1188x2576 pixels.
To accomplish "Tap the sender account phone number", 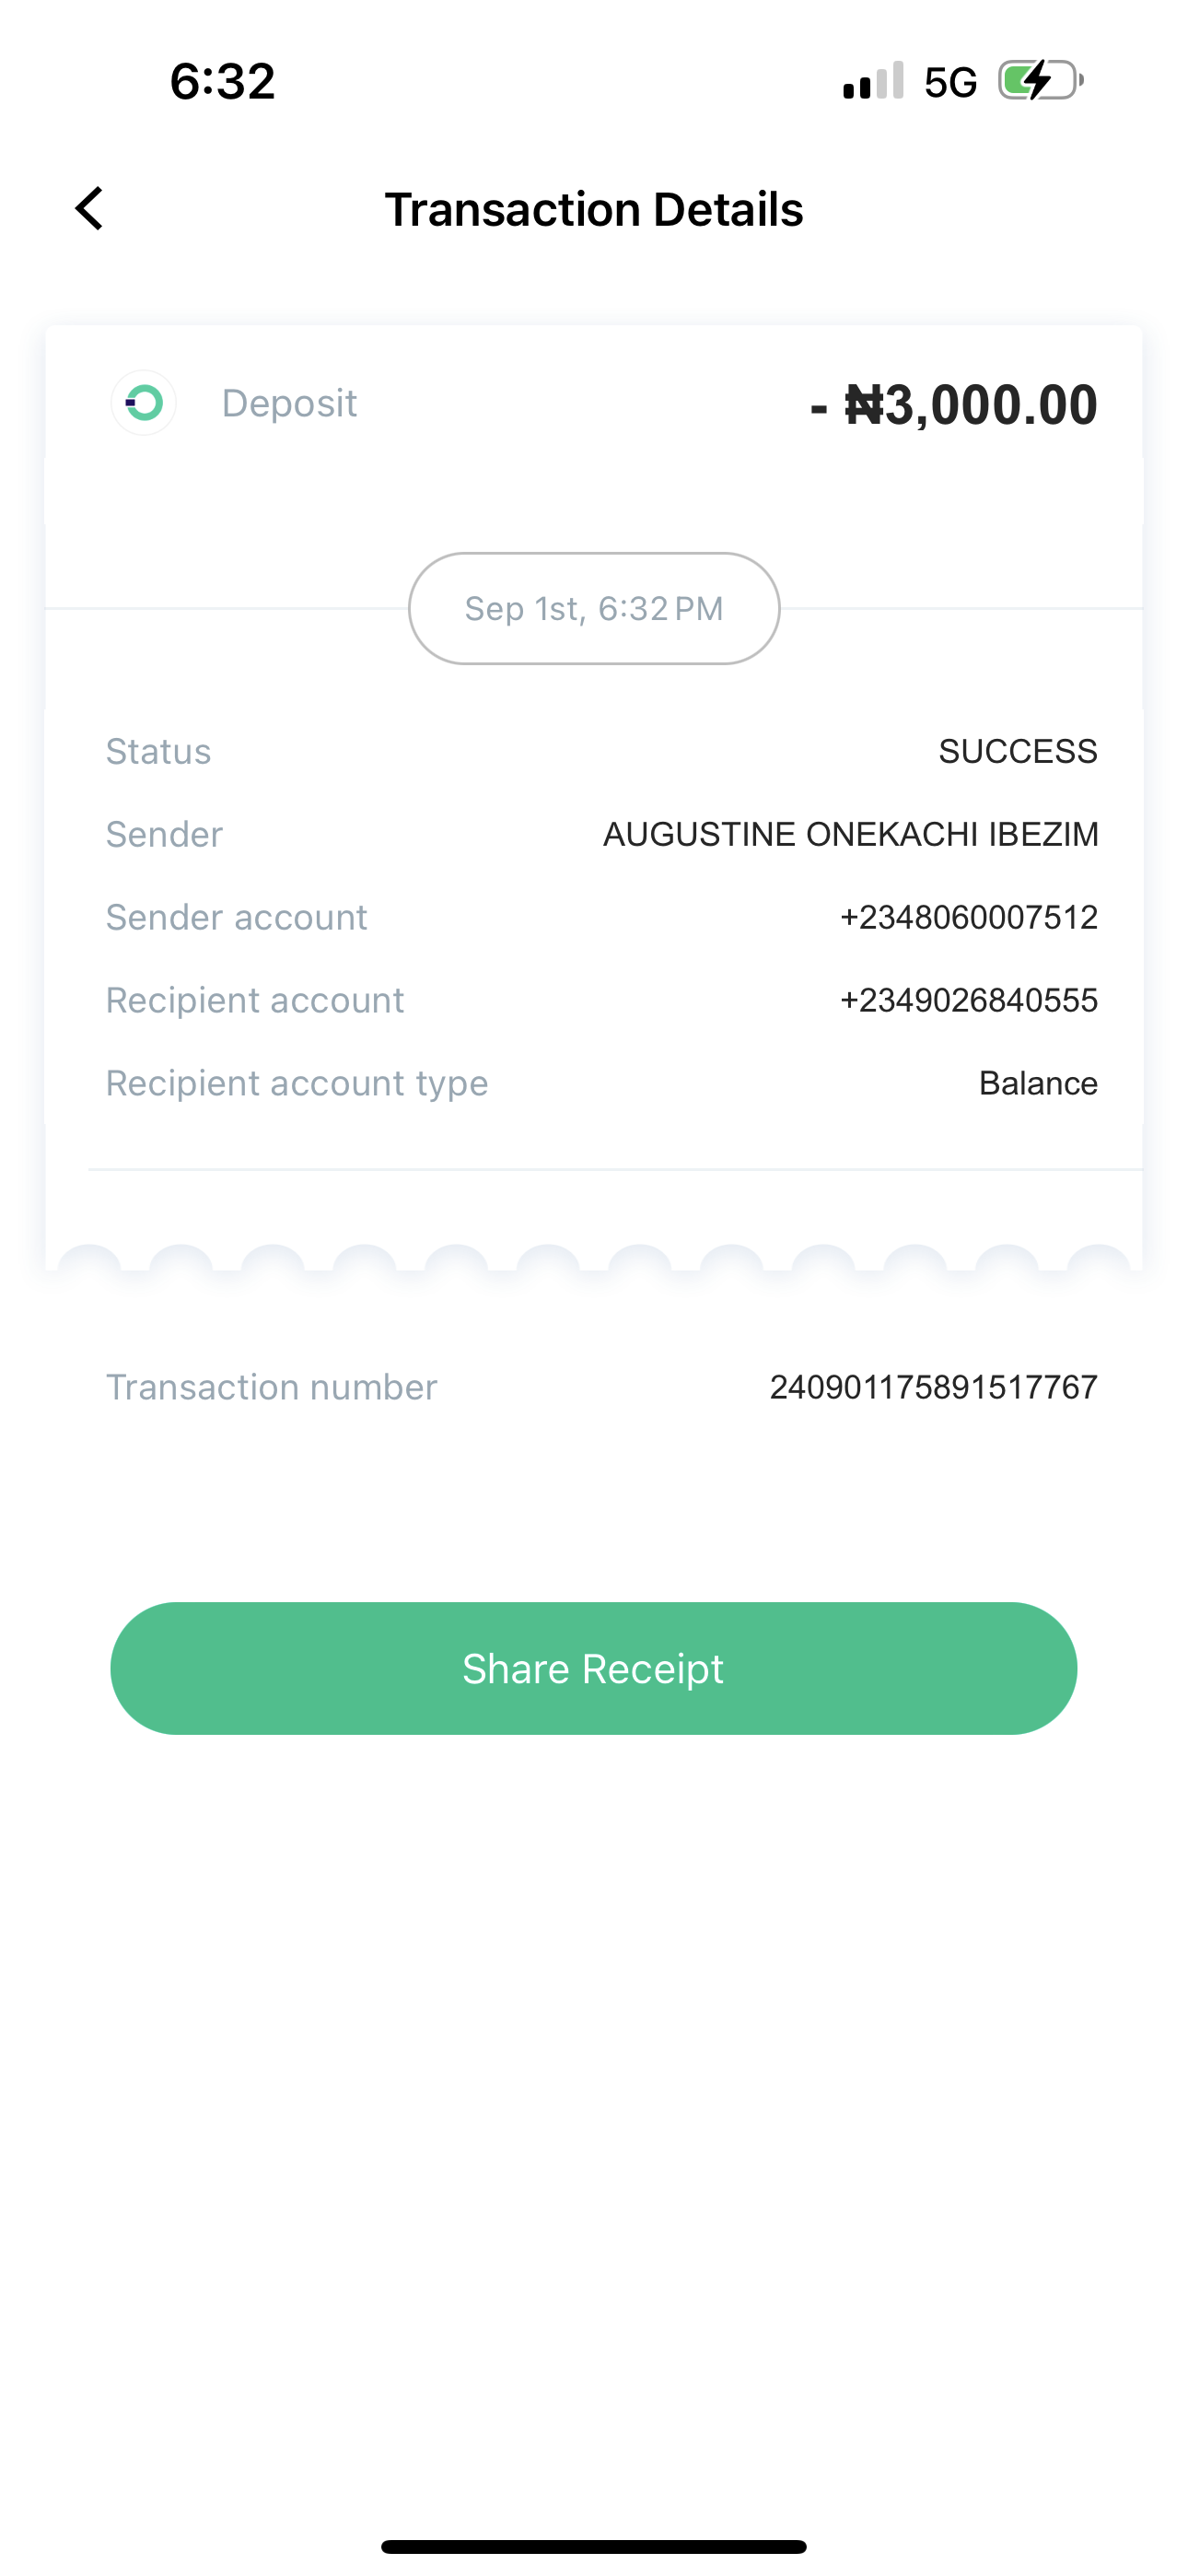I will (968, 917).
